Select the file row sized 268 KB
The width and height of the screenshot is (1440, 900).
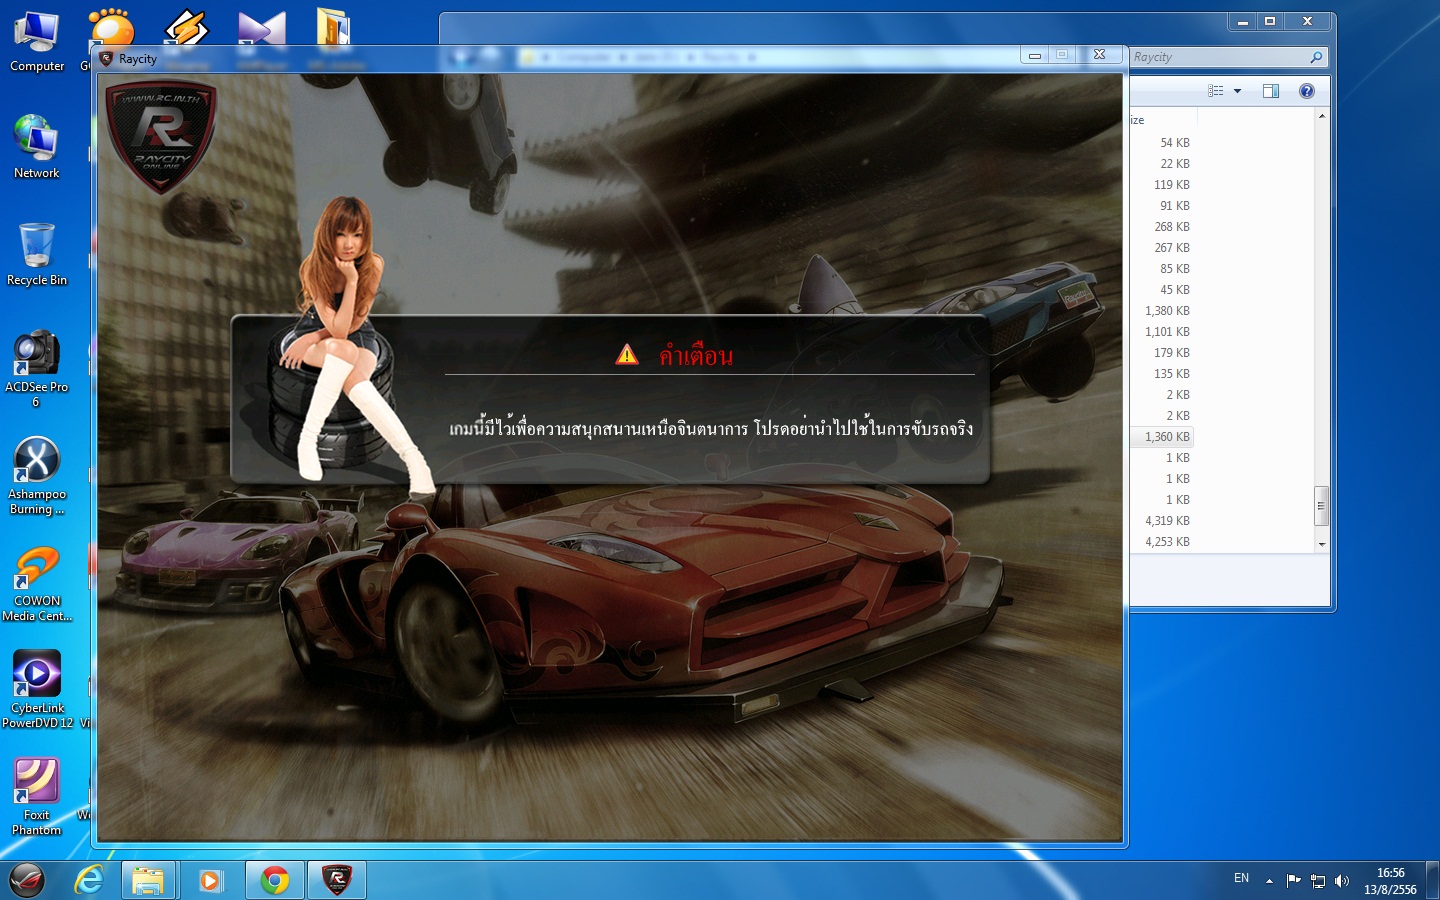click(x=1162, y=227)
